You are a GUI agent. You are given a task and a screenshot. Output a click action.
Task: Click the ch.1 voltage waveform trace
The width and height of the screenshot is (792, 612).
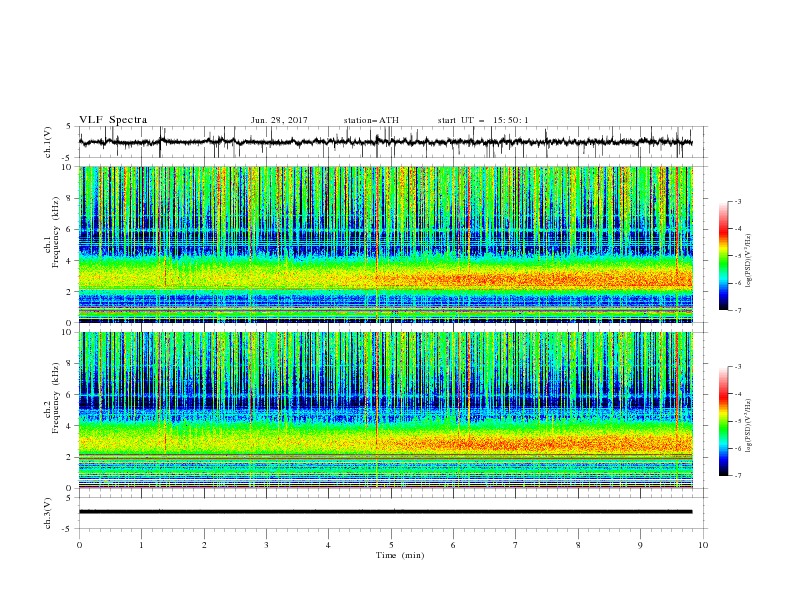click(385, 142)
